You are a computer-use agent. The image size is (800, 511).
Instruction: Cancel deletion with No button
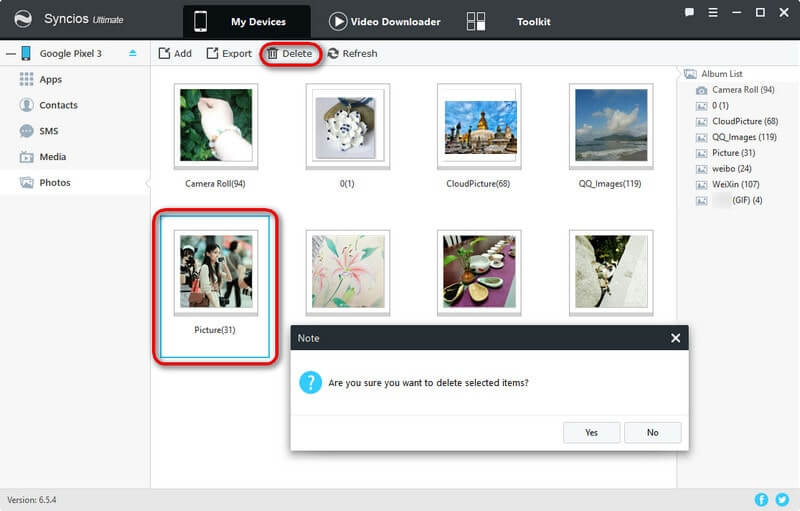[x=653, y=432]
